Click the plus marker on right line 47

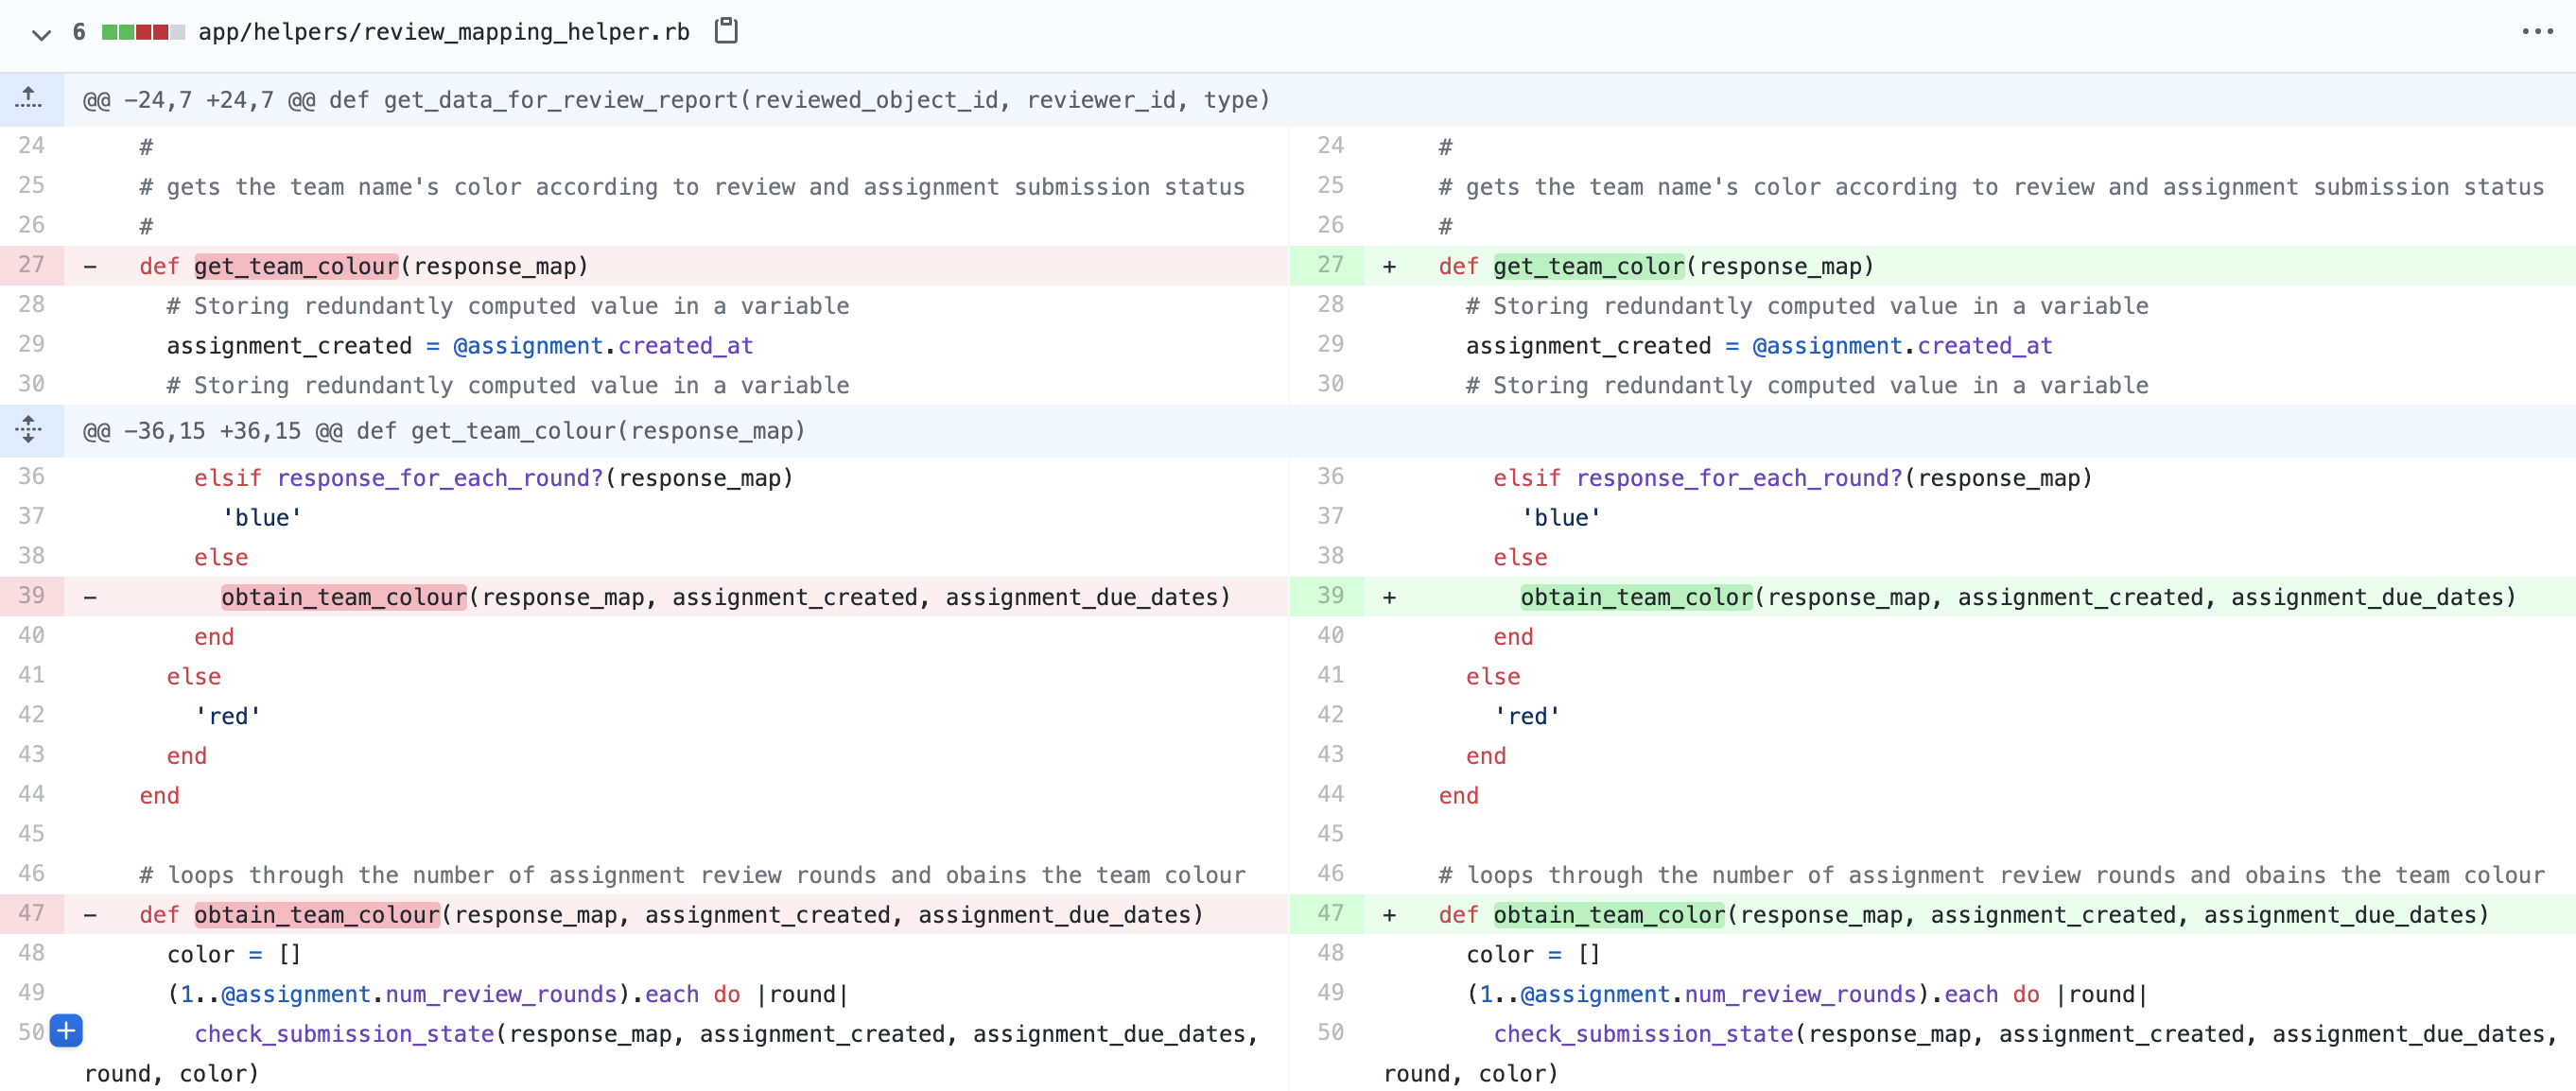tap(1389, 915)
